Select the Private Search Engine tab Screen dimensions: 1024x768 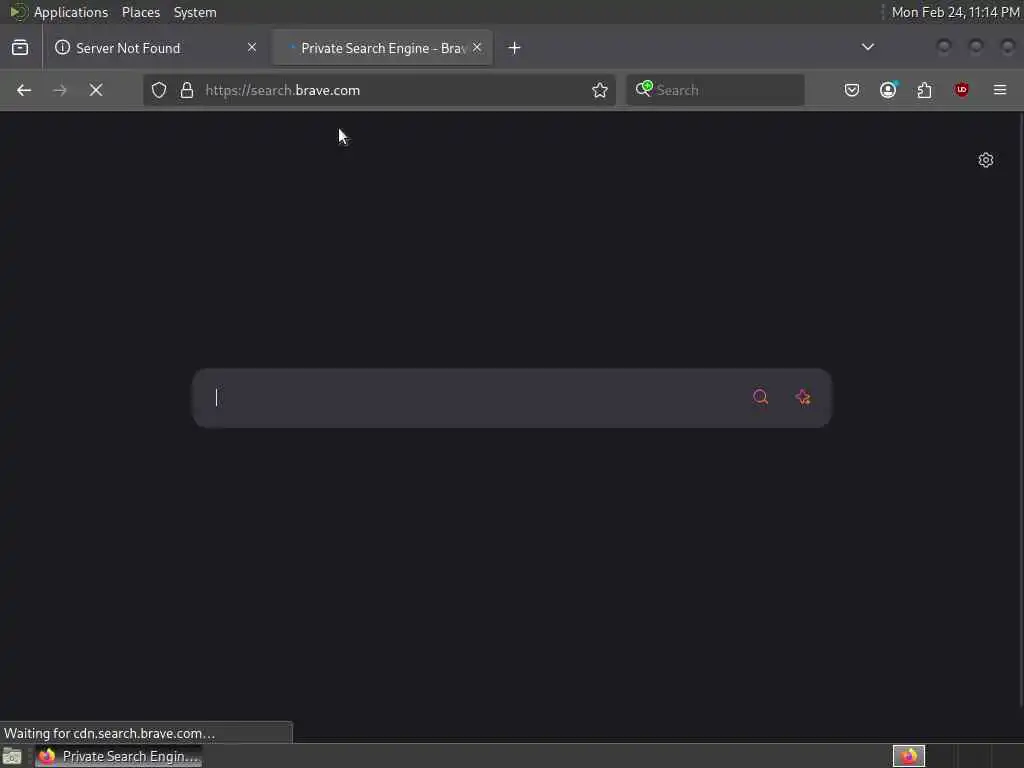tap(382, 48)
